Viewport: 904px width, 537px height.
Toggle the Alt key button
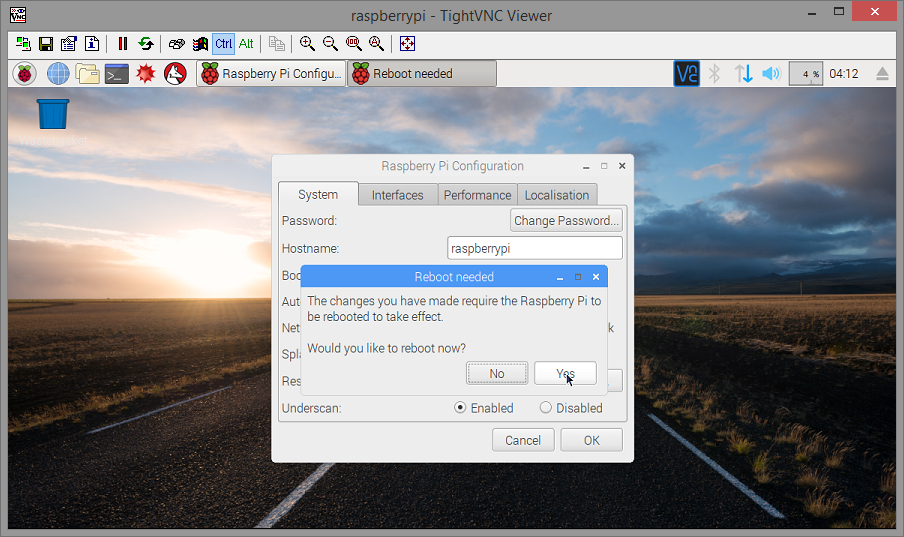[246, 44]
